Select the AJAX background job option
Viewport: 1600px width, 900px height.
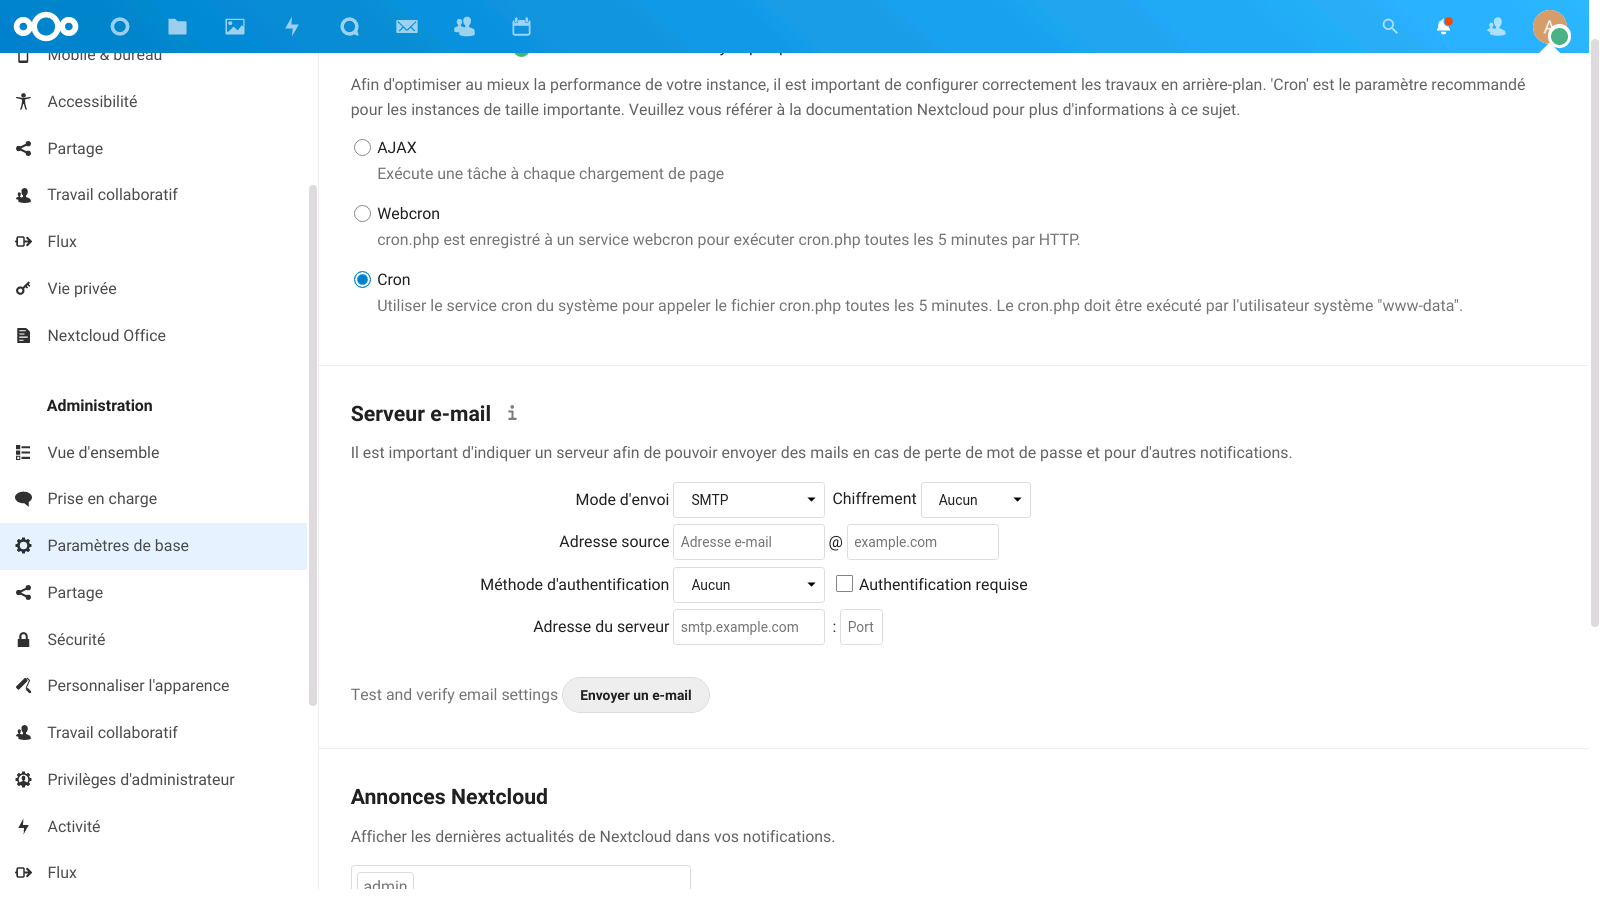point(362,148)
